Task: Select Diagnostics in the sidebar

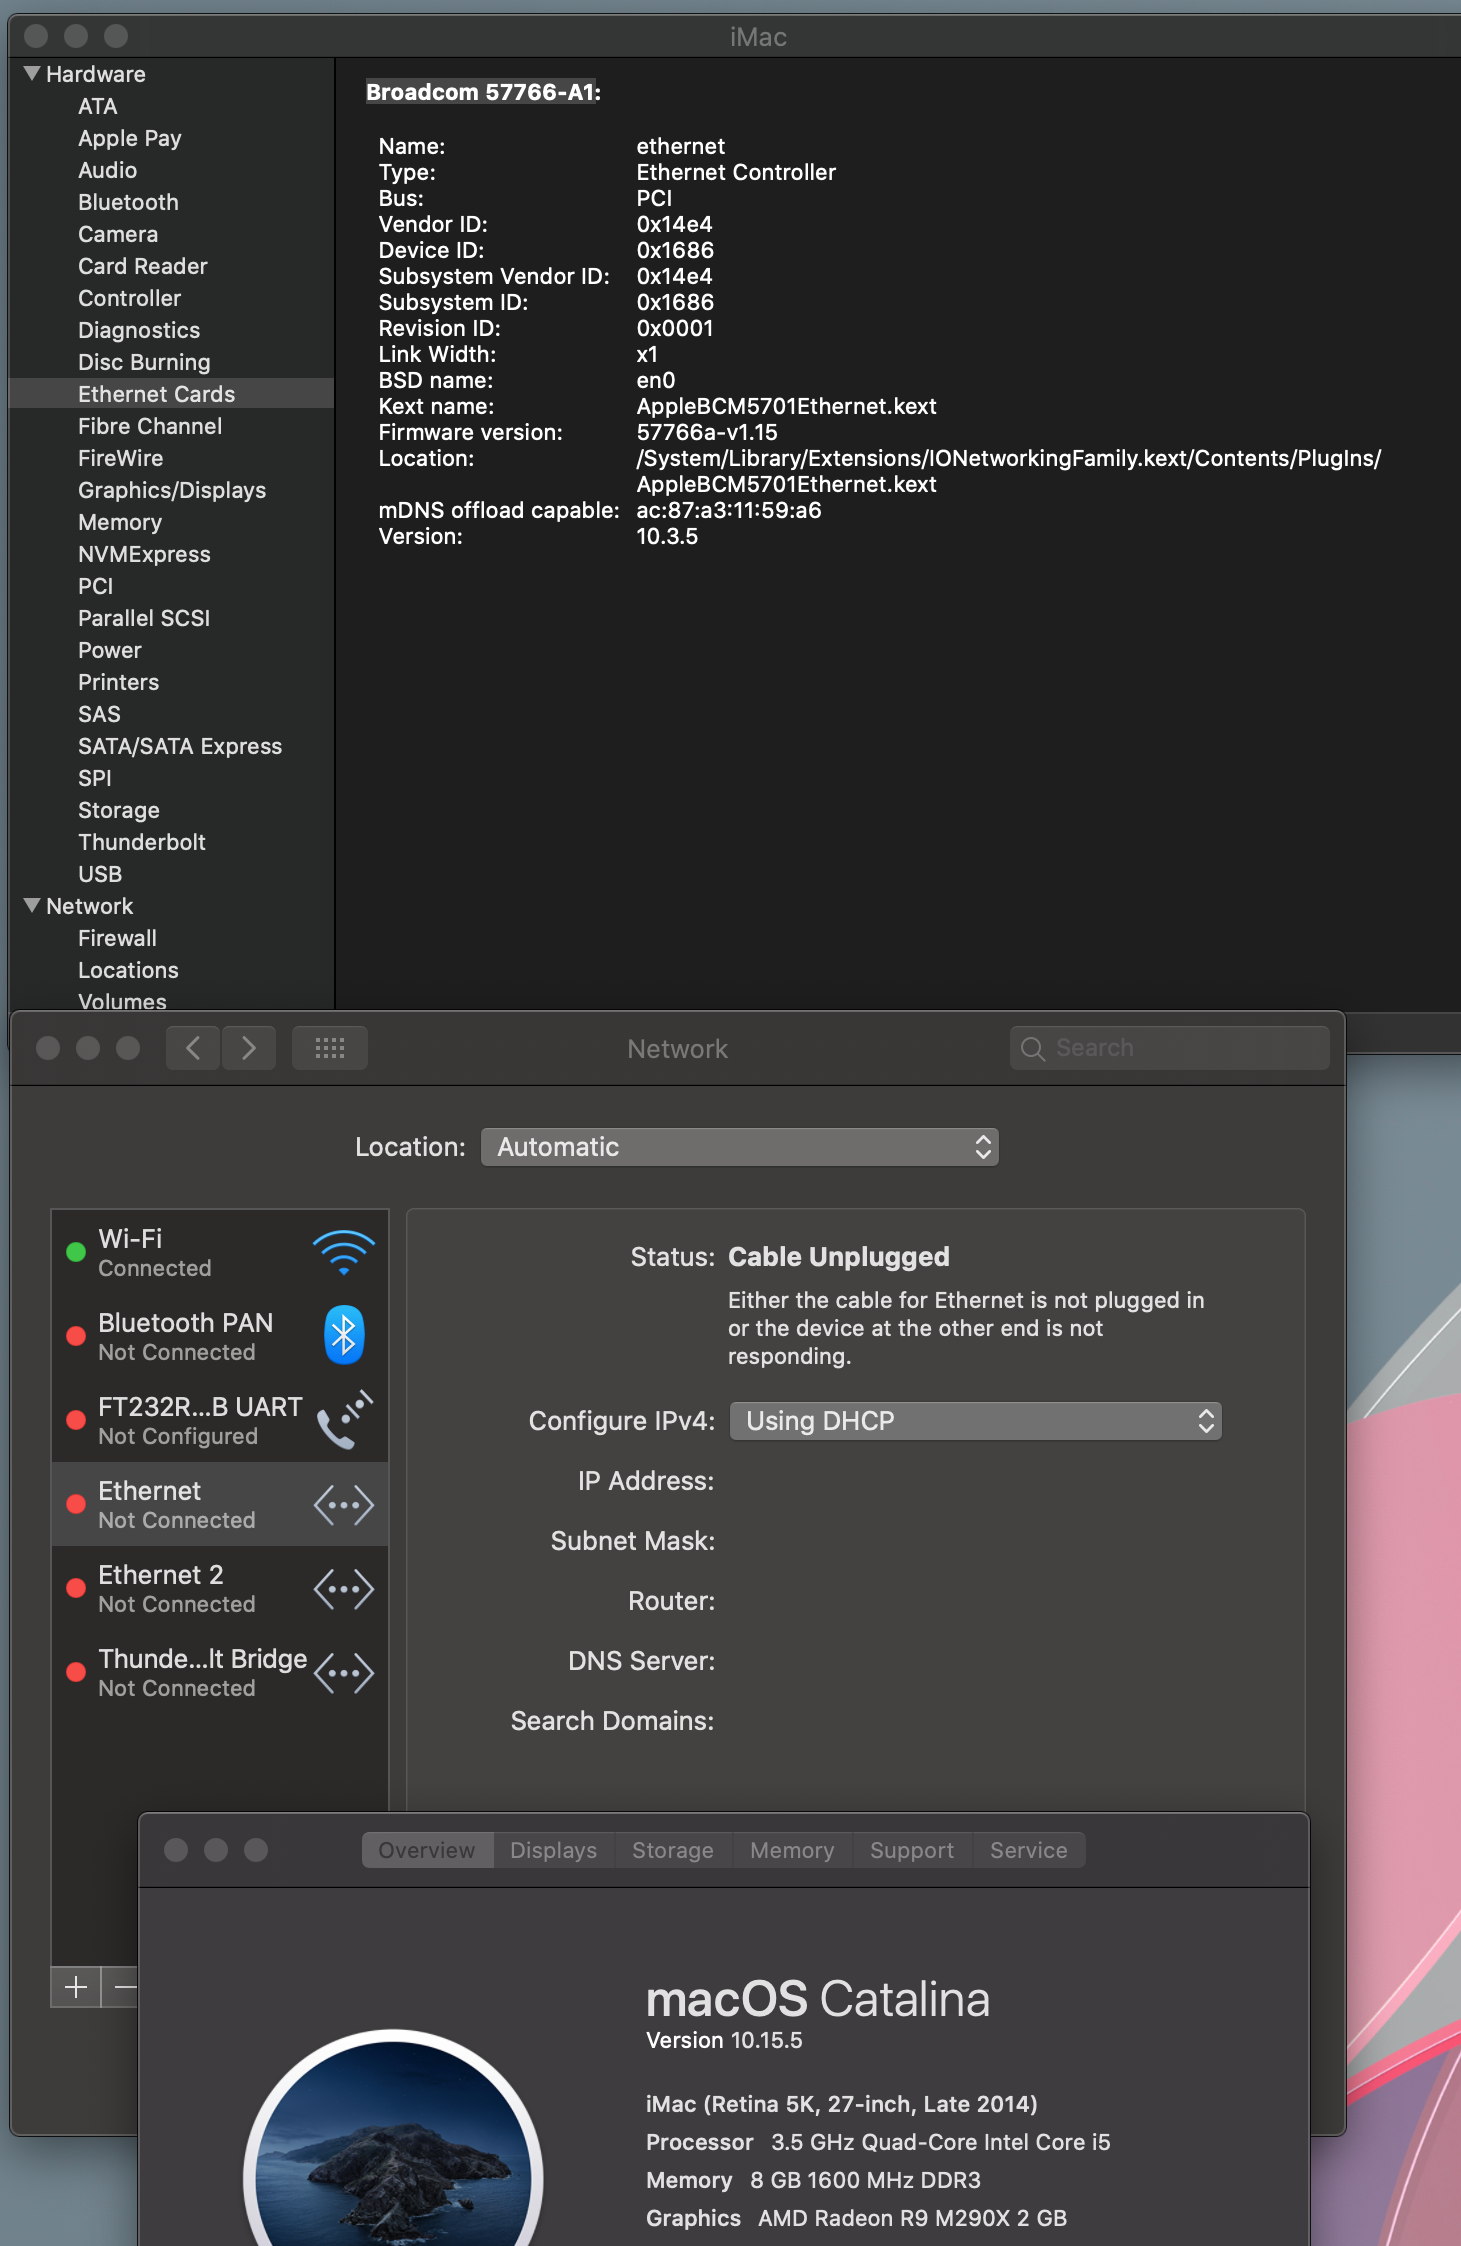Action: 172,330
